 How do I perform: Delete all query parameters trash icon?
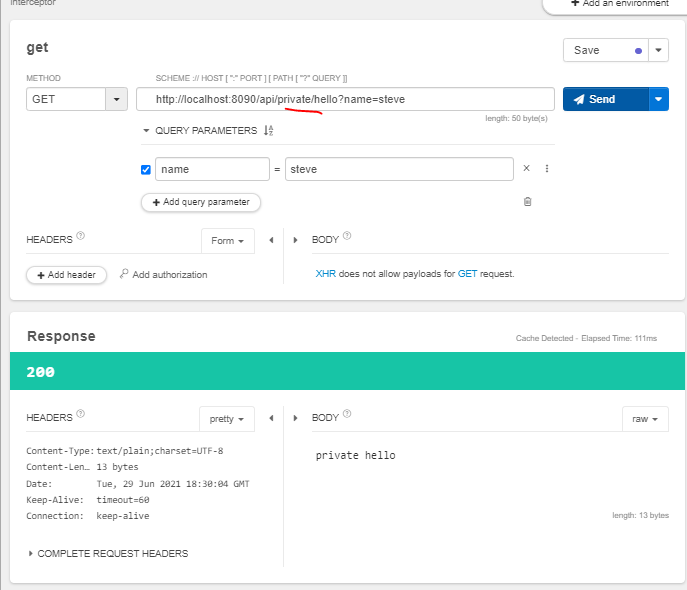point(528,201)
